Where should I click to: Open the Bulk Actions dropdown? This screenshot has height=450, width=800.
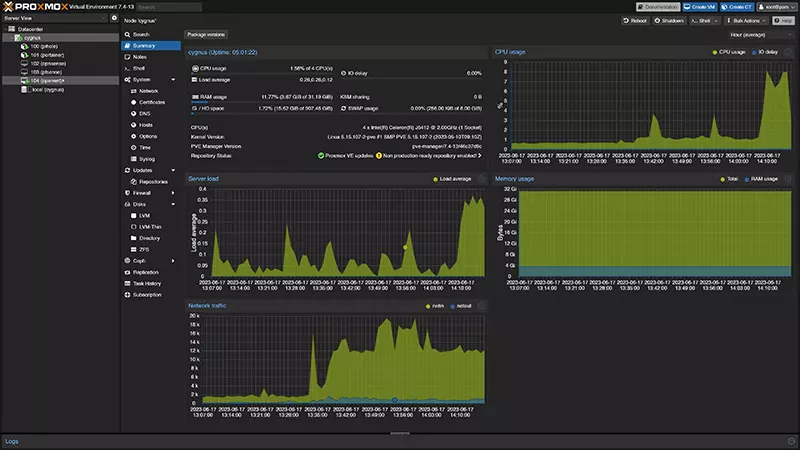[746, 21]
